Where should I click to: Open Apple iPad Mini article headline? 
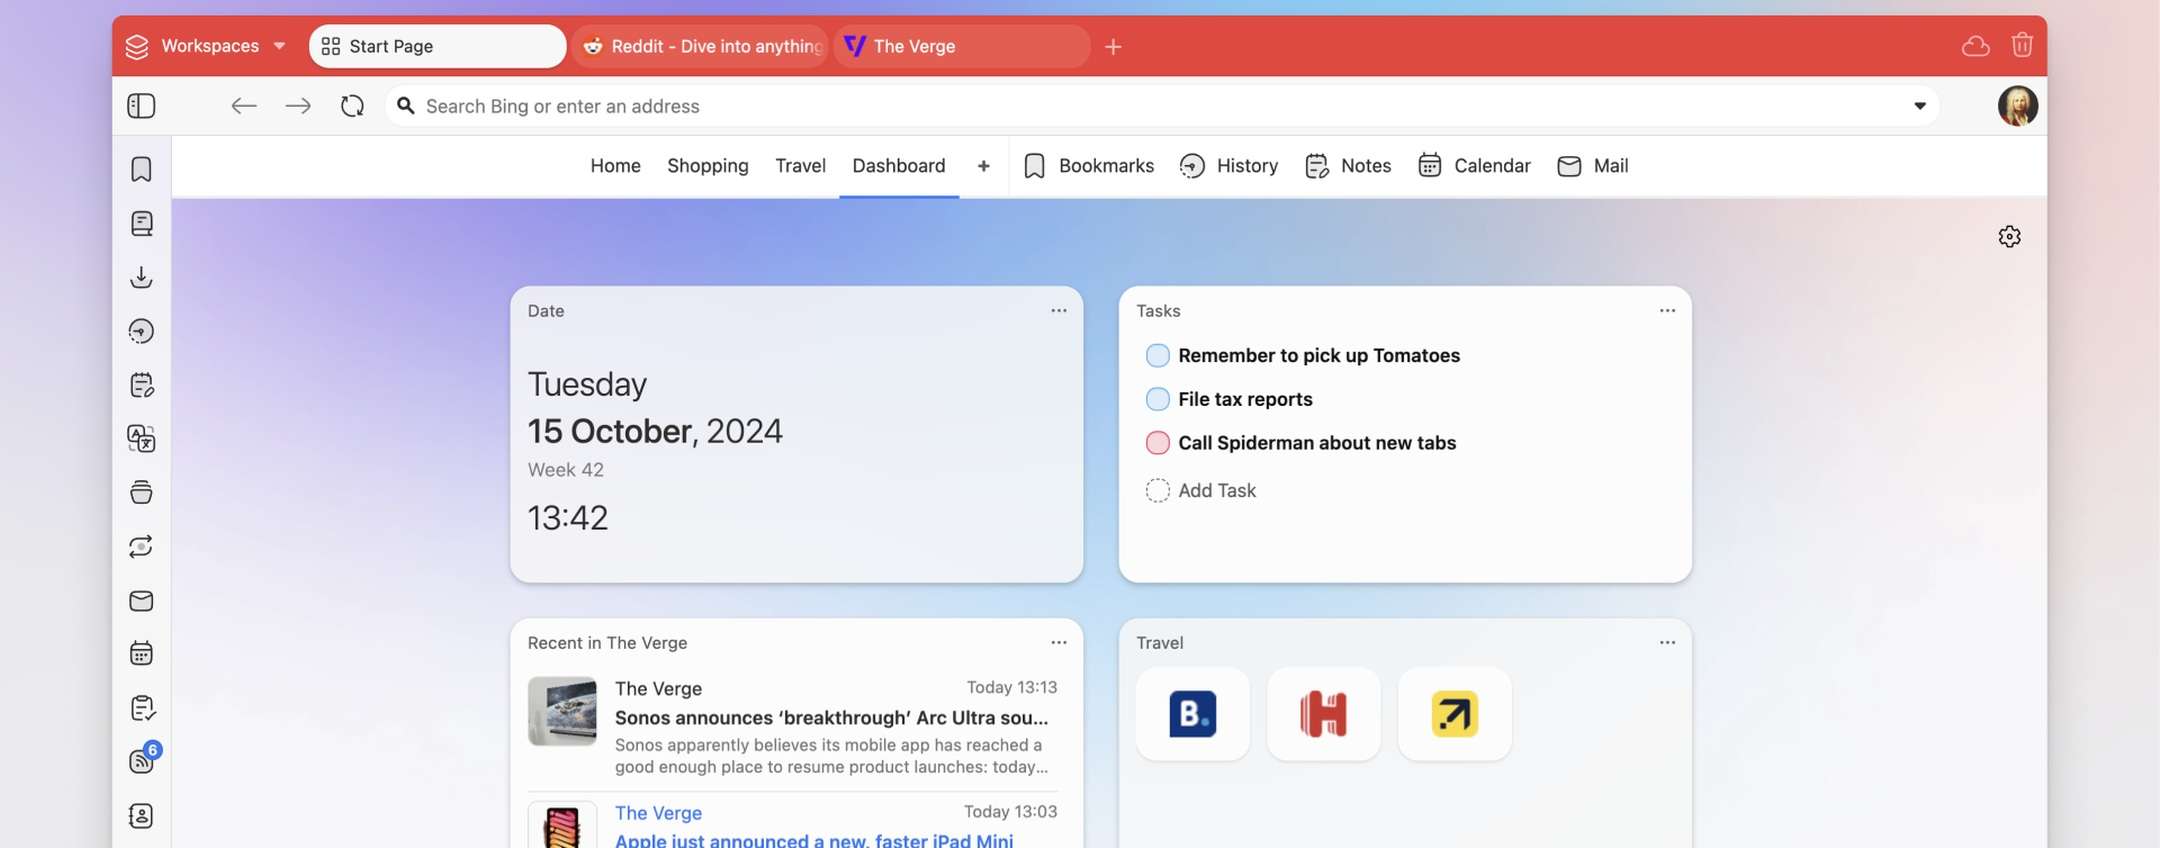coord(814,840)
